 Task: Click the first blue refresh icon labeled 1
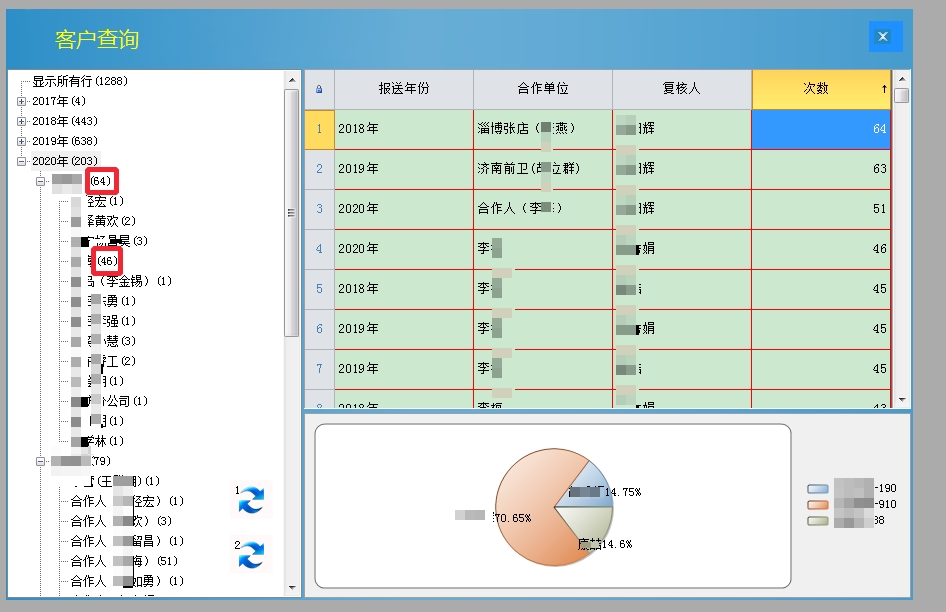click(x=250, y=500)
